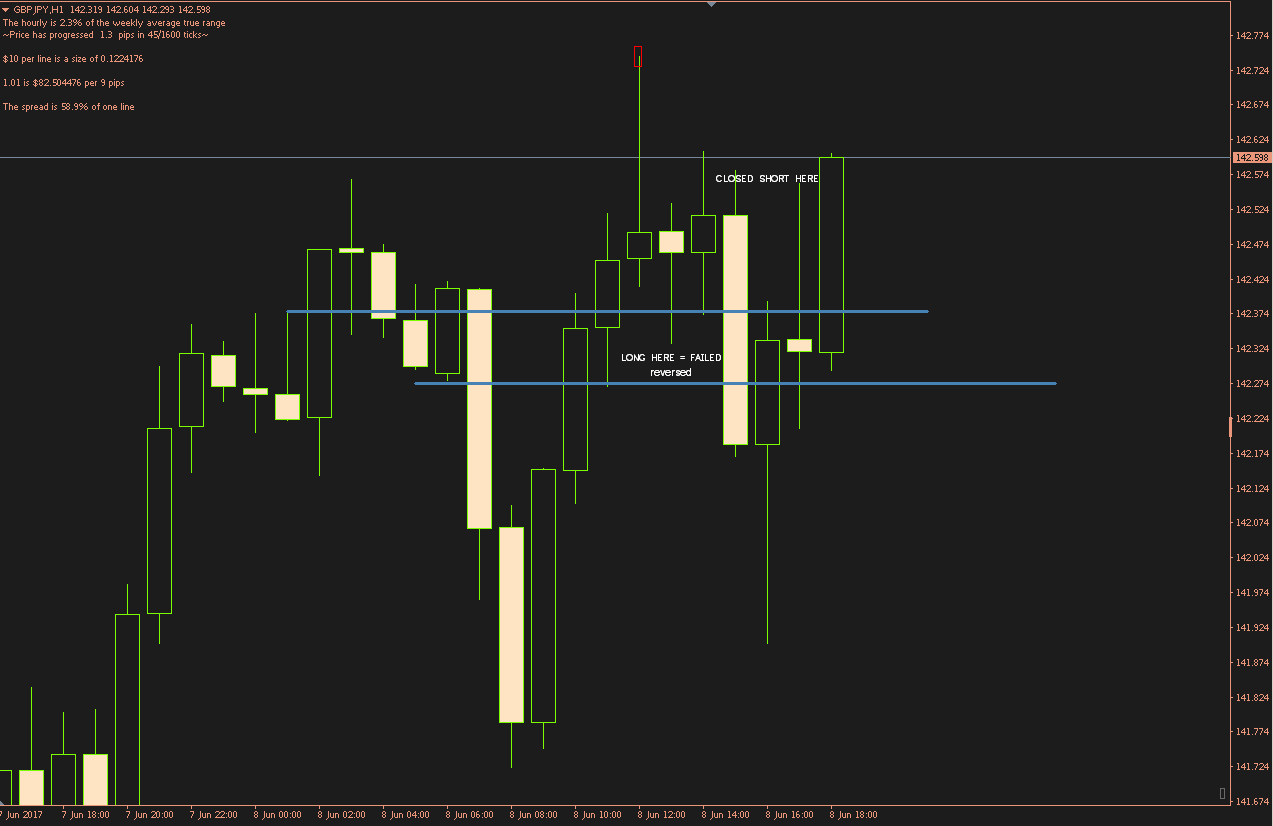Click the '8 Jun 04:00' time axis label
Screen dimensions: 1273x826
[x=406, y=815]
